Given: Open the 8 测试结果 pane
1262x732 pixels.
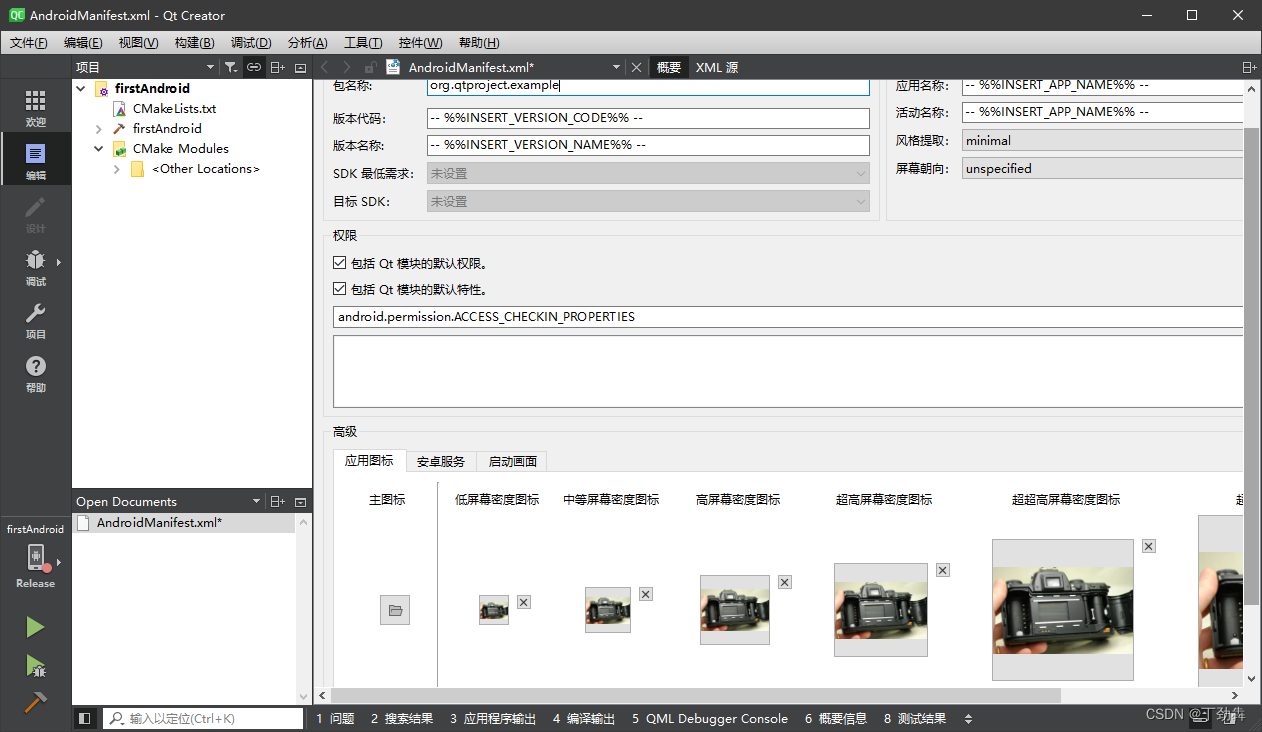Looking at the screenshot, I should click(915, 718).
